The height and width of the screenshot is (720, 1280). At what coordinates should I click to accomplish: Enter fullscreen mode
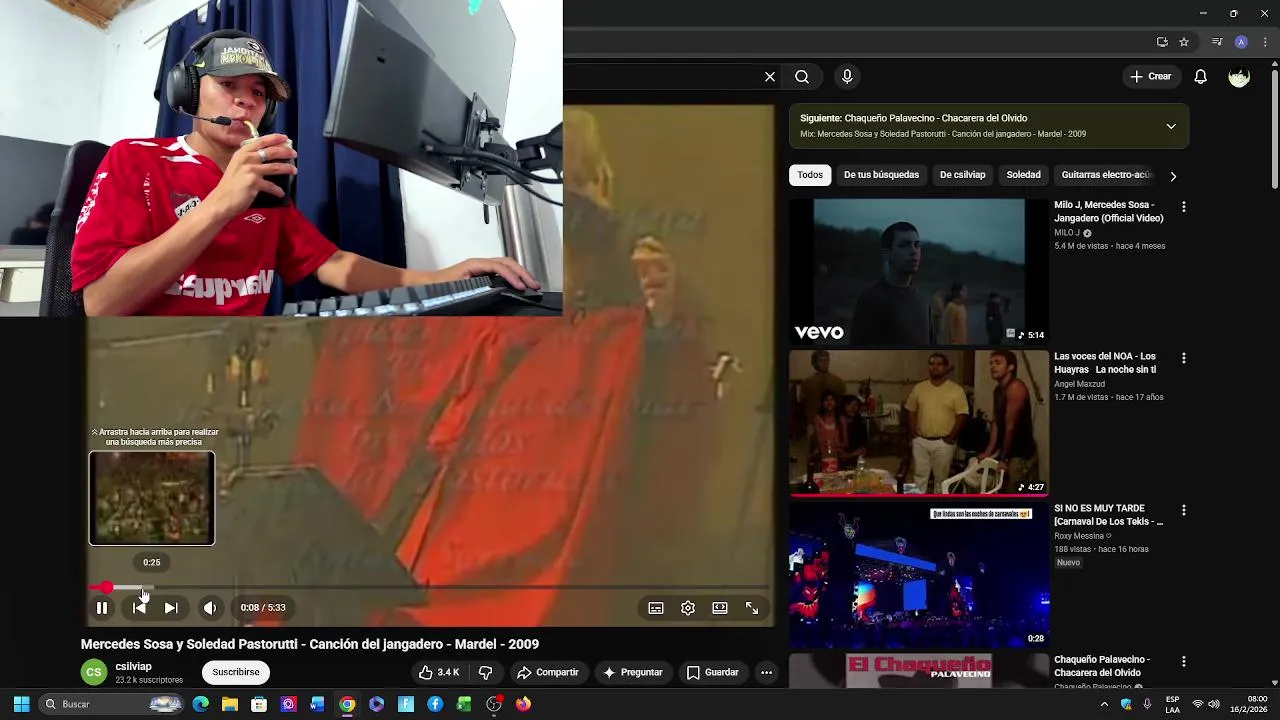tap(752, 608)
